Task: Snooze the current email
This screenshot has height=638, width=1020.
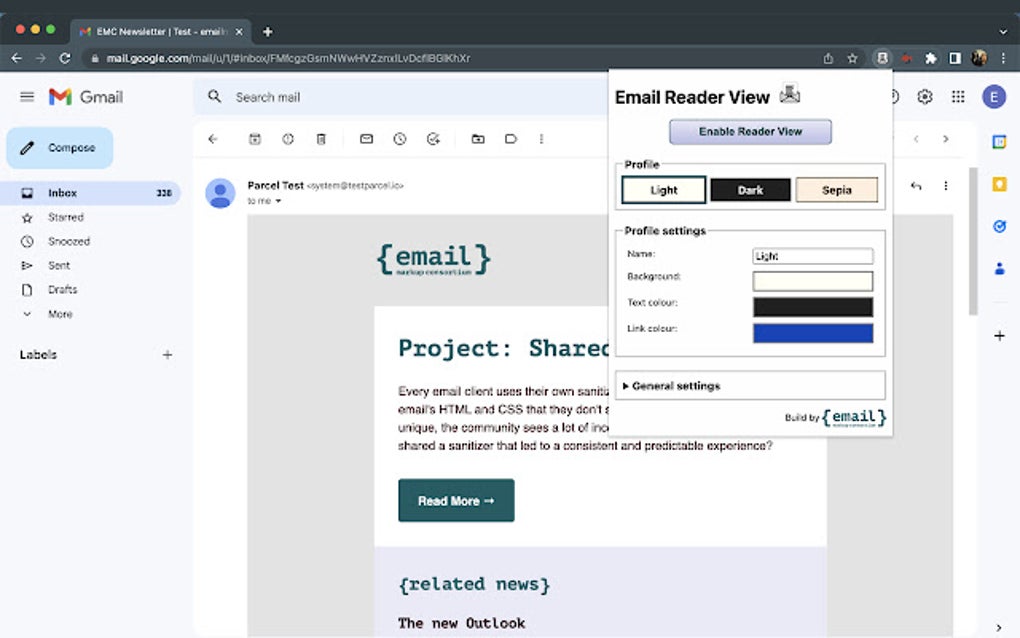Action: (399, 139)
